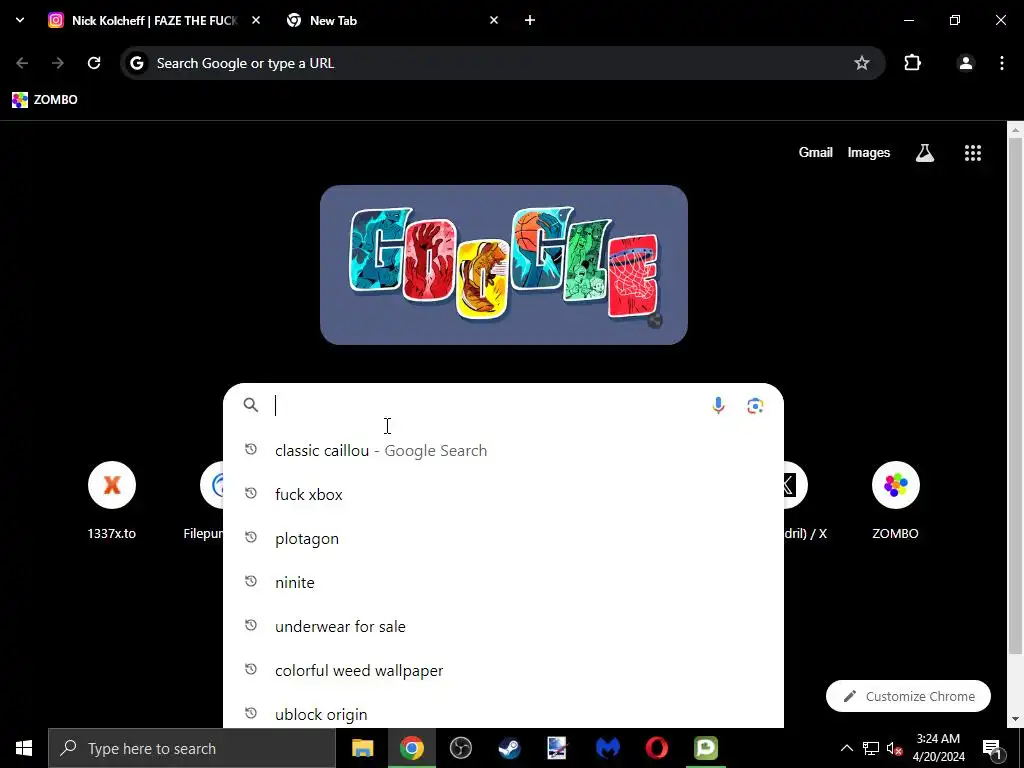The width and height of the screenshot is (1024, 768).
Task: Click Customize Chrome button
Action: [908, 696]
